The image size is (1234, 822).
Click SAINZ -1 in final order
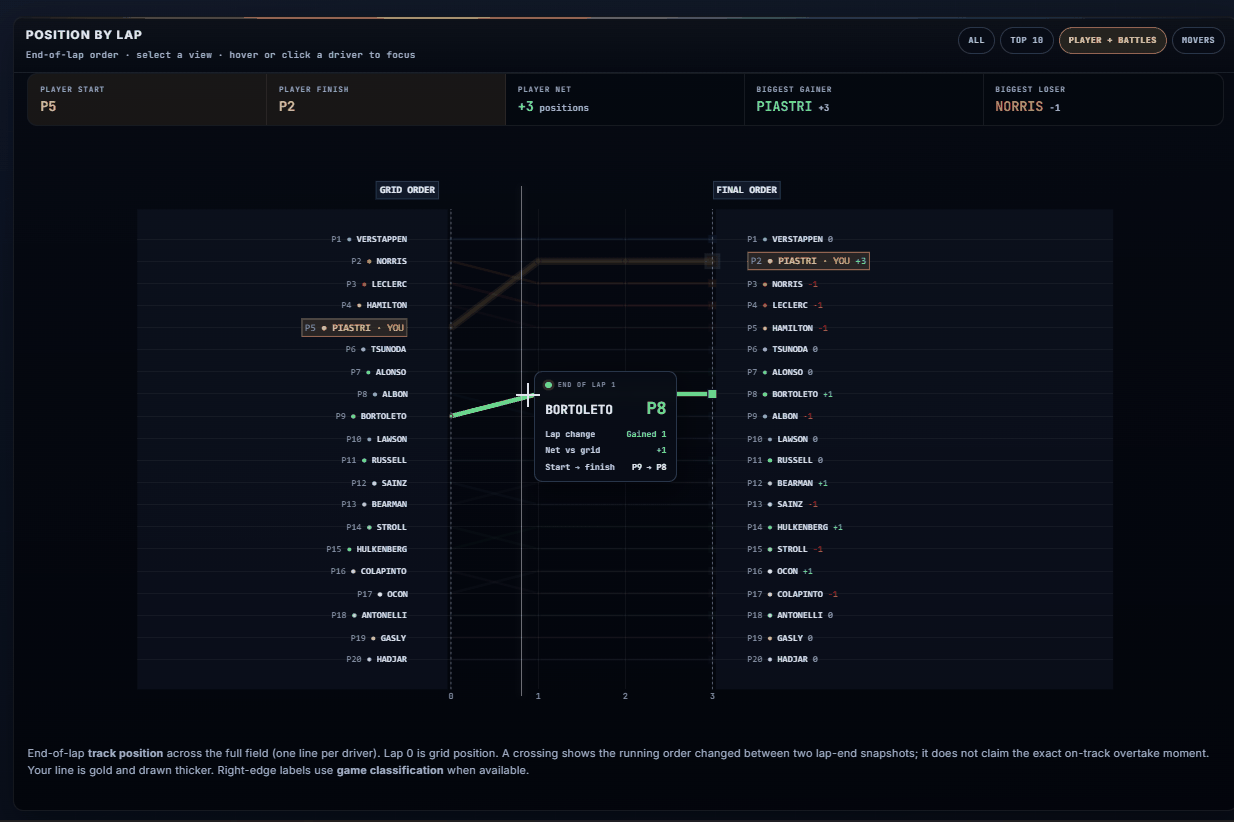pos(783,504)
